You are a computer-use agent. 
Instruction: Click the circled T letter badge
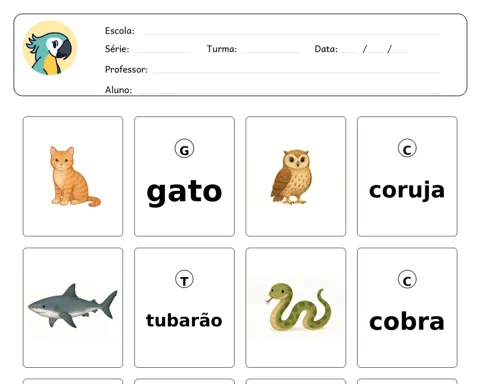184,279
